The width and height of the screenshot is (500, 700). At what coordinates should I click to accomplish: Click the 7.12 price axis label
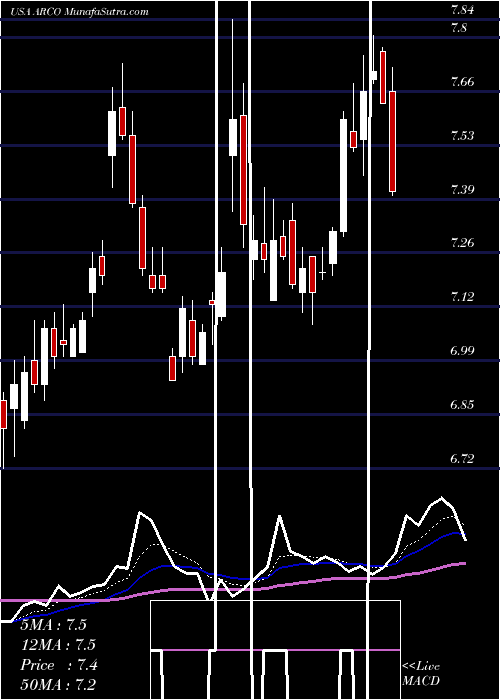click(x=462, y=297)
